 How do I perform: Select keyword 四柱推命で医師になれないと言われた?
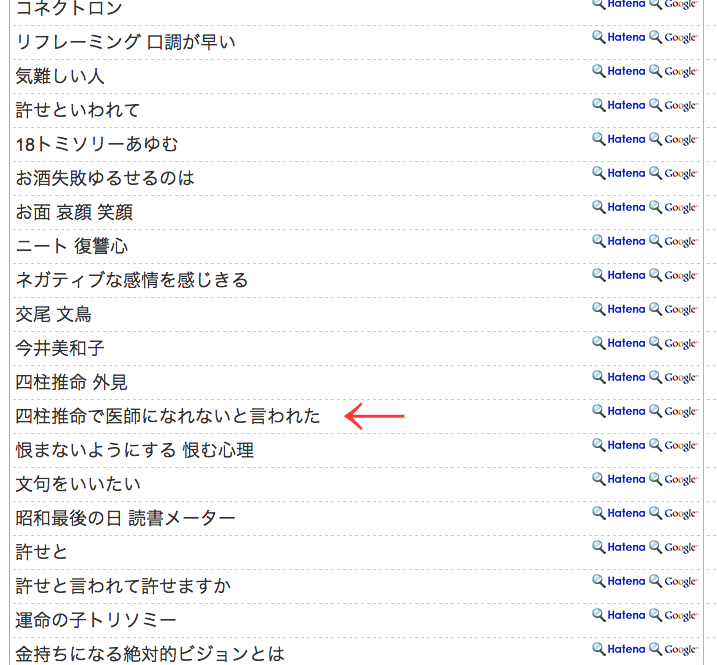coord(168,416)
